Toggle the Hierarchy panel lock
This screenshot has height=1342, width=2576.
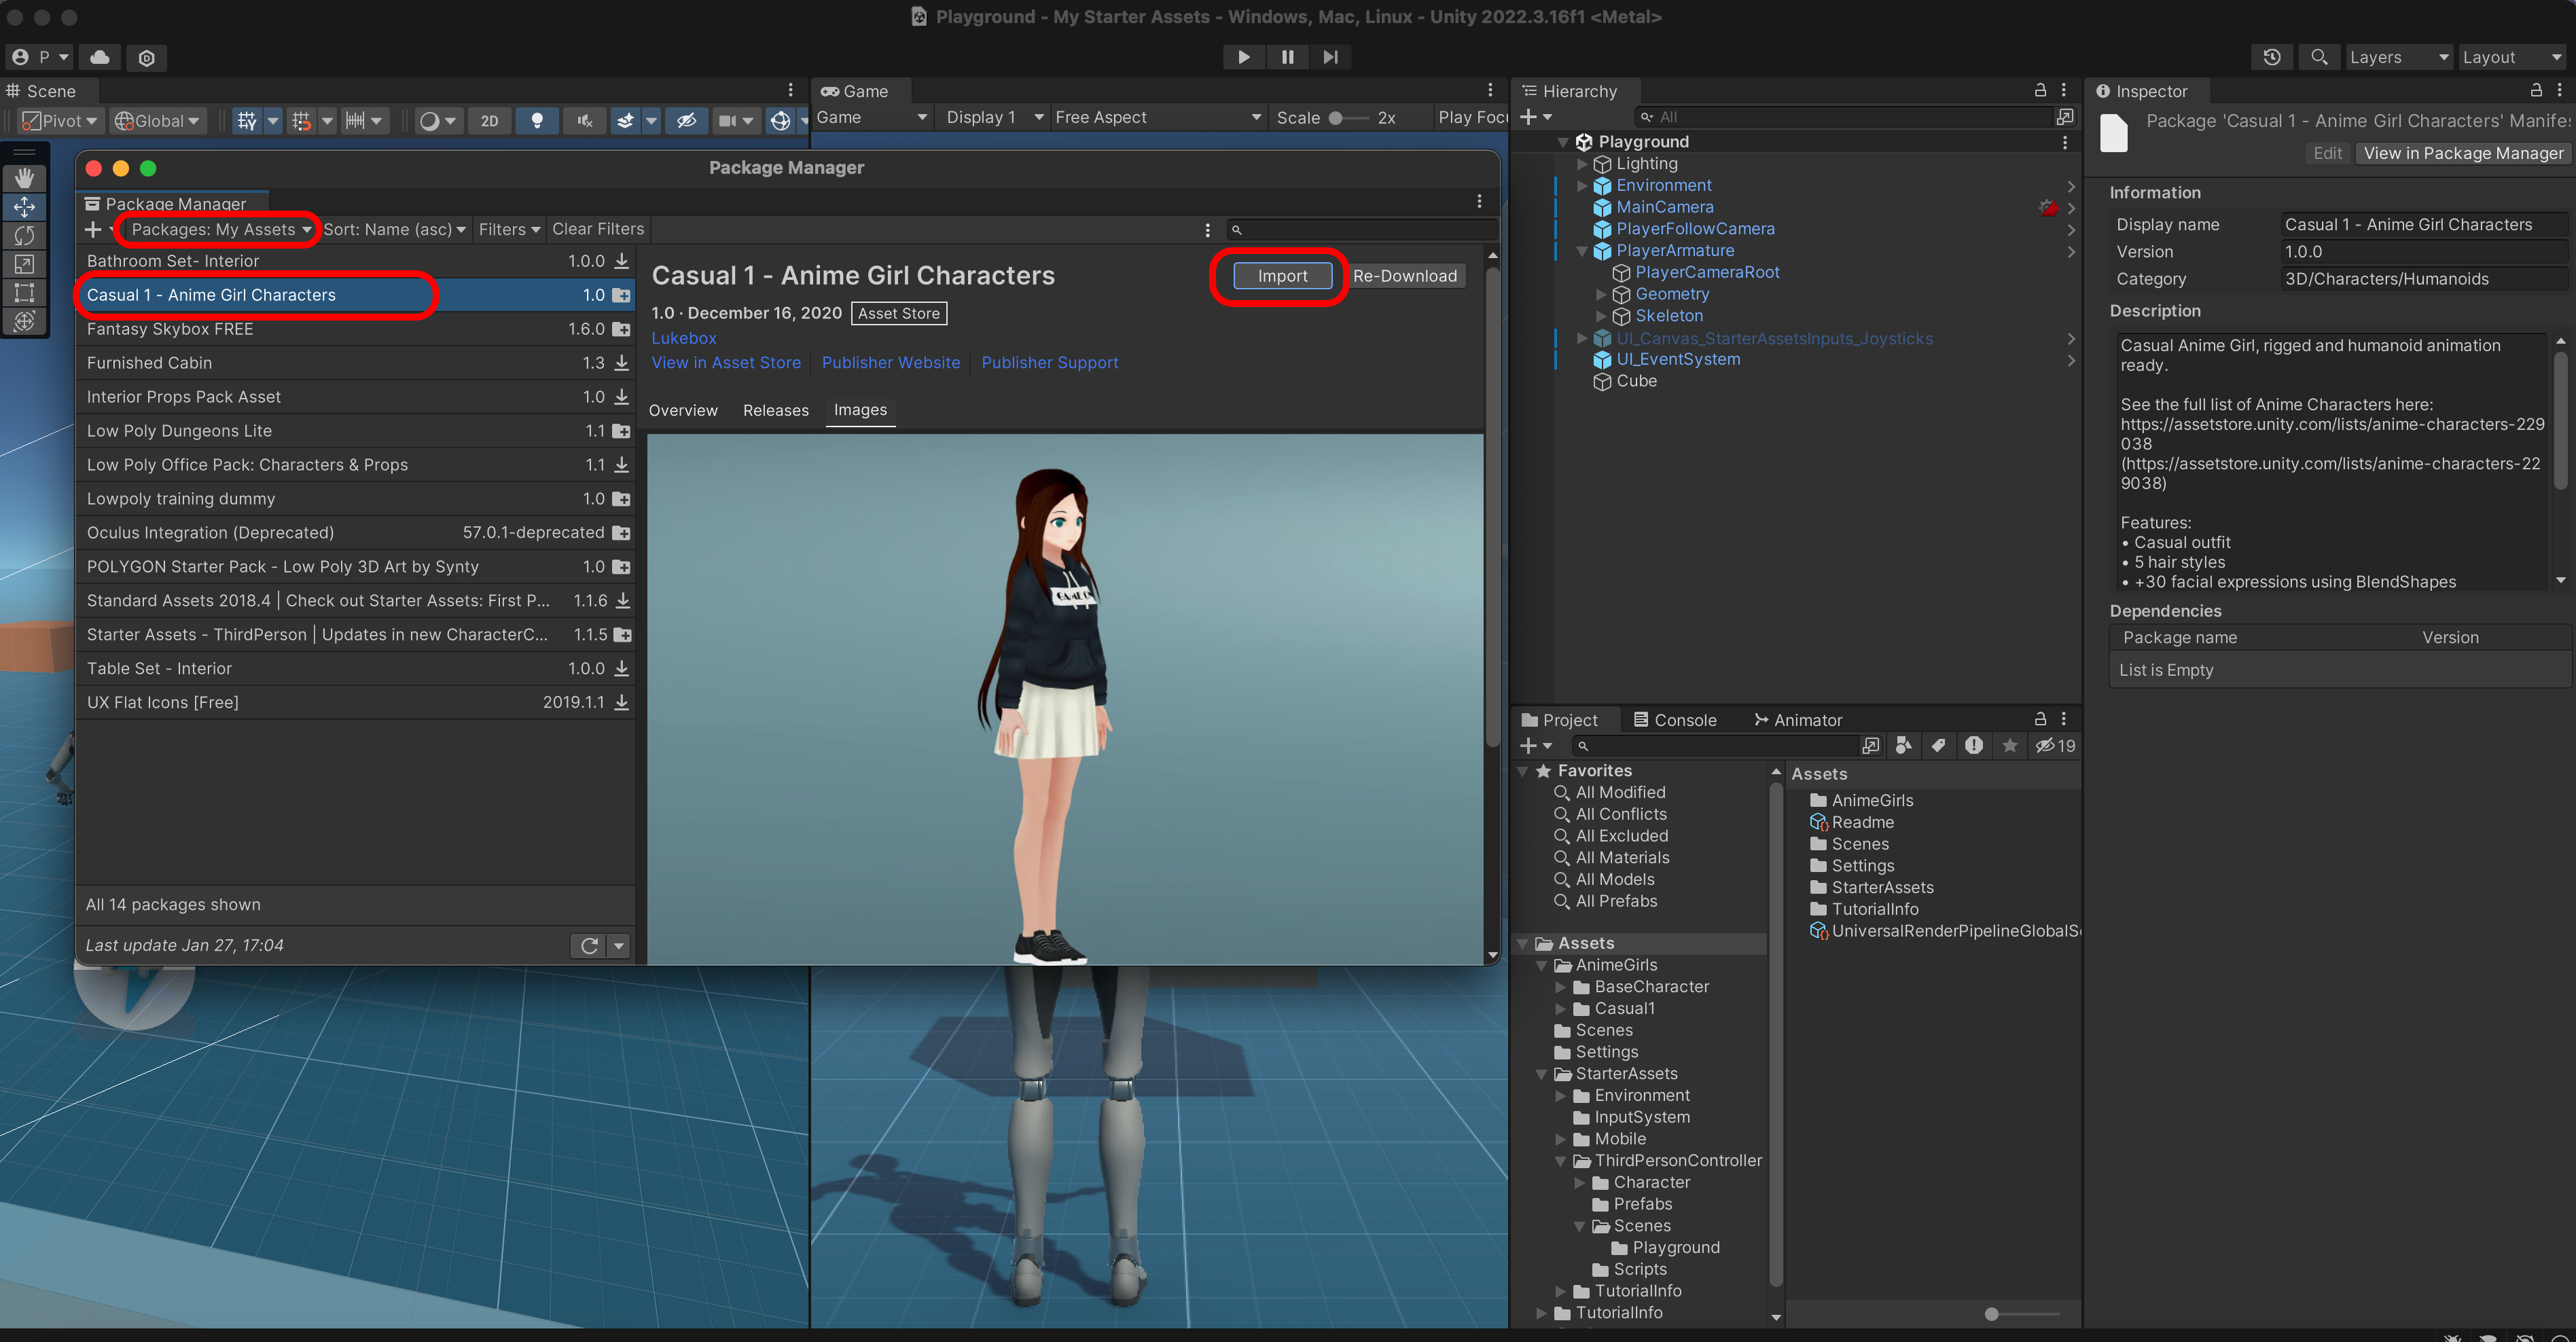2040,90
